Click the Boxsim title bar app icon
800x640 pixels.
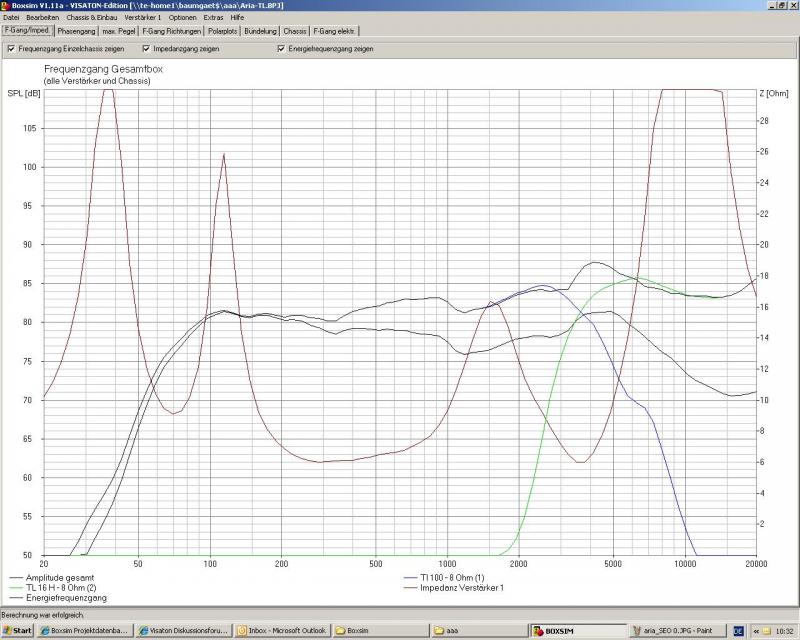tap(6, 5)
